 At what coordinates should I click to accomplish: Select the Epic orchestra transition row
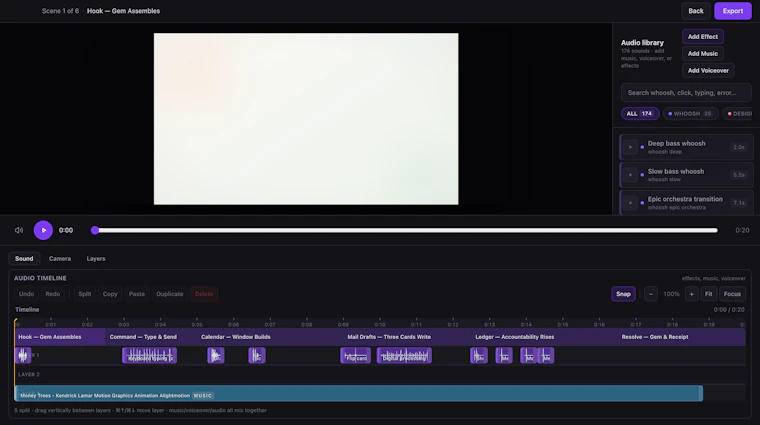(x=686, y=203)
